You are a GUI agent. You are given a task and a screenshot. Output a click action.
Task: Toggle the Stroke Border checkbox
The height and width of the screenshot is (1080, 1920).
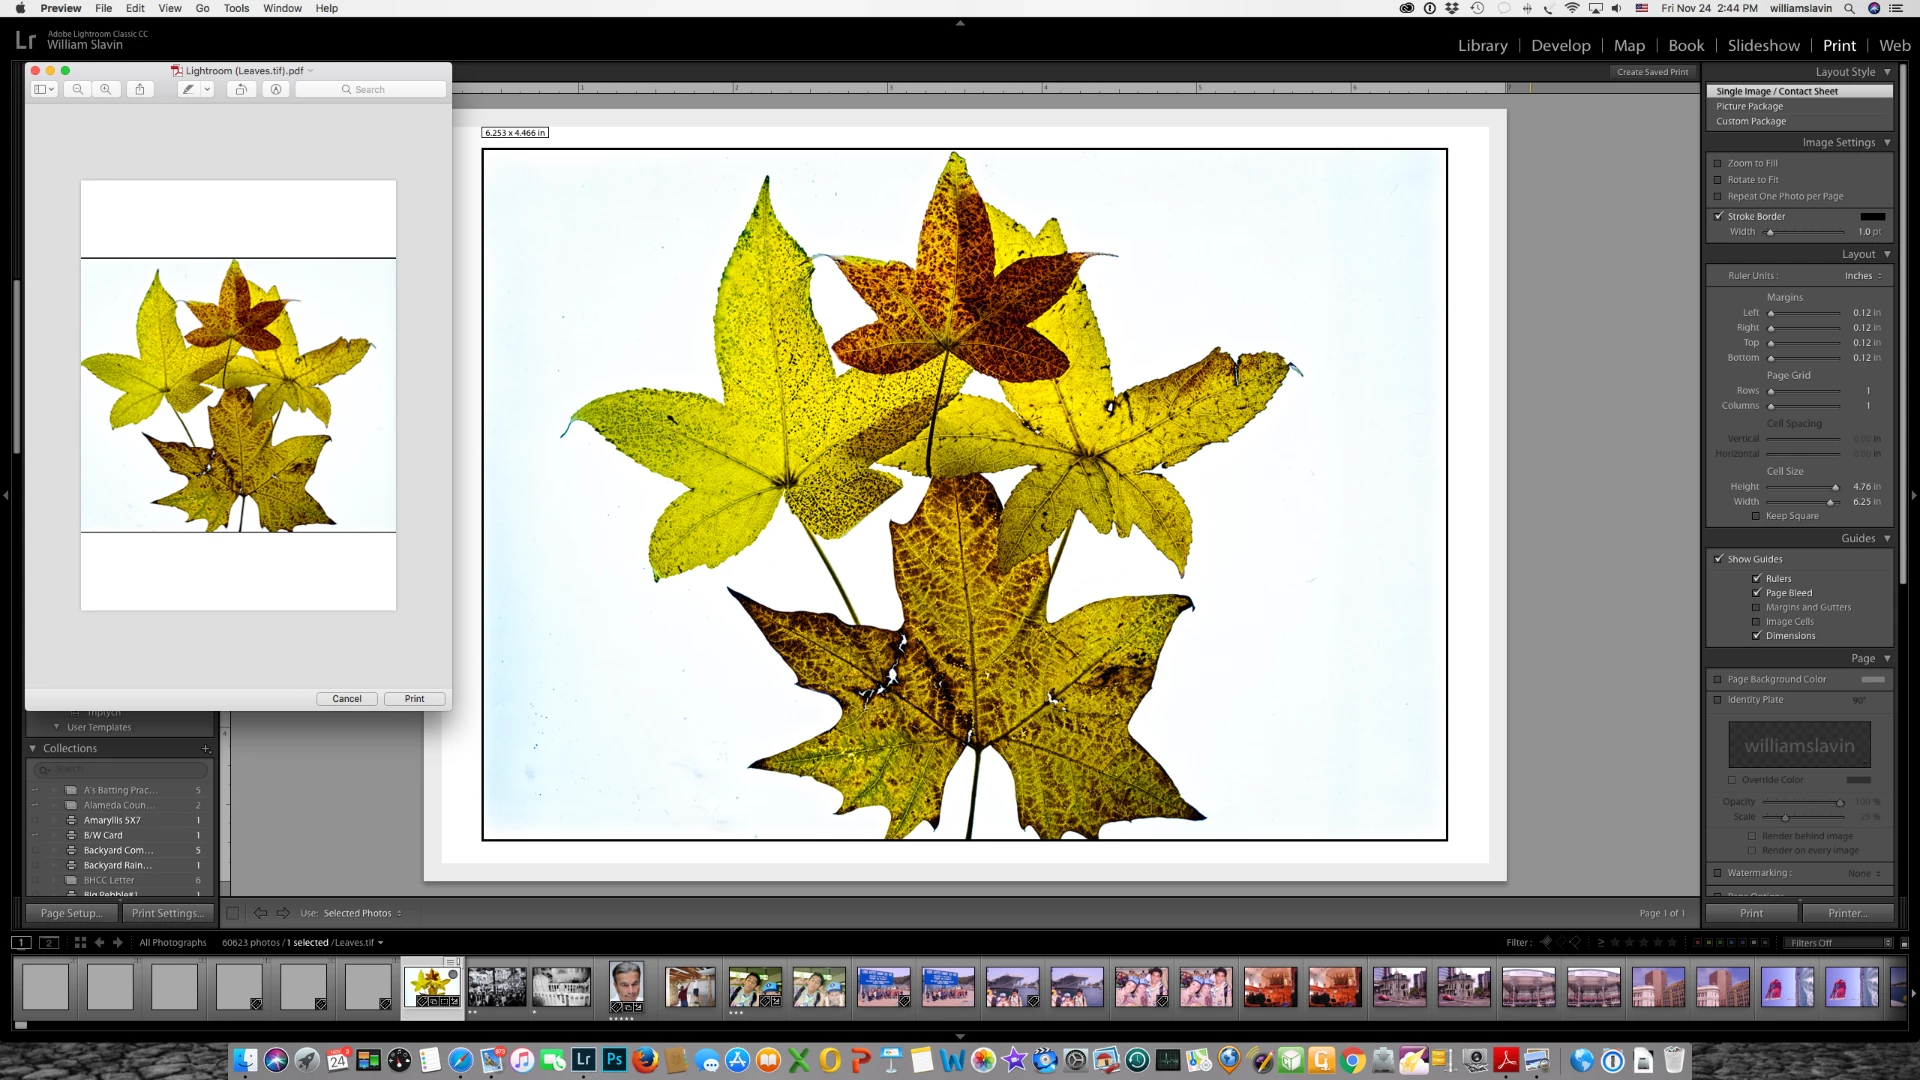[1718, 216]
